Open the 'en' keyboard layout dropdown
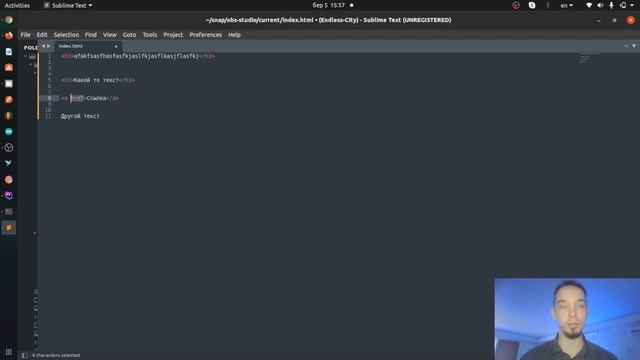This screenshot has height=360, width=640. tap(567, 5)
